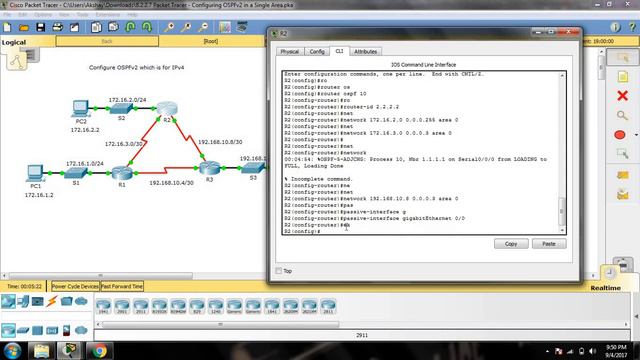
Task: Click router R3 in the topology
Action: pos(210,168)
